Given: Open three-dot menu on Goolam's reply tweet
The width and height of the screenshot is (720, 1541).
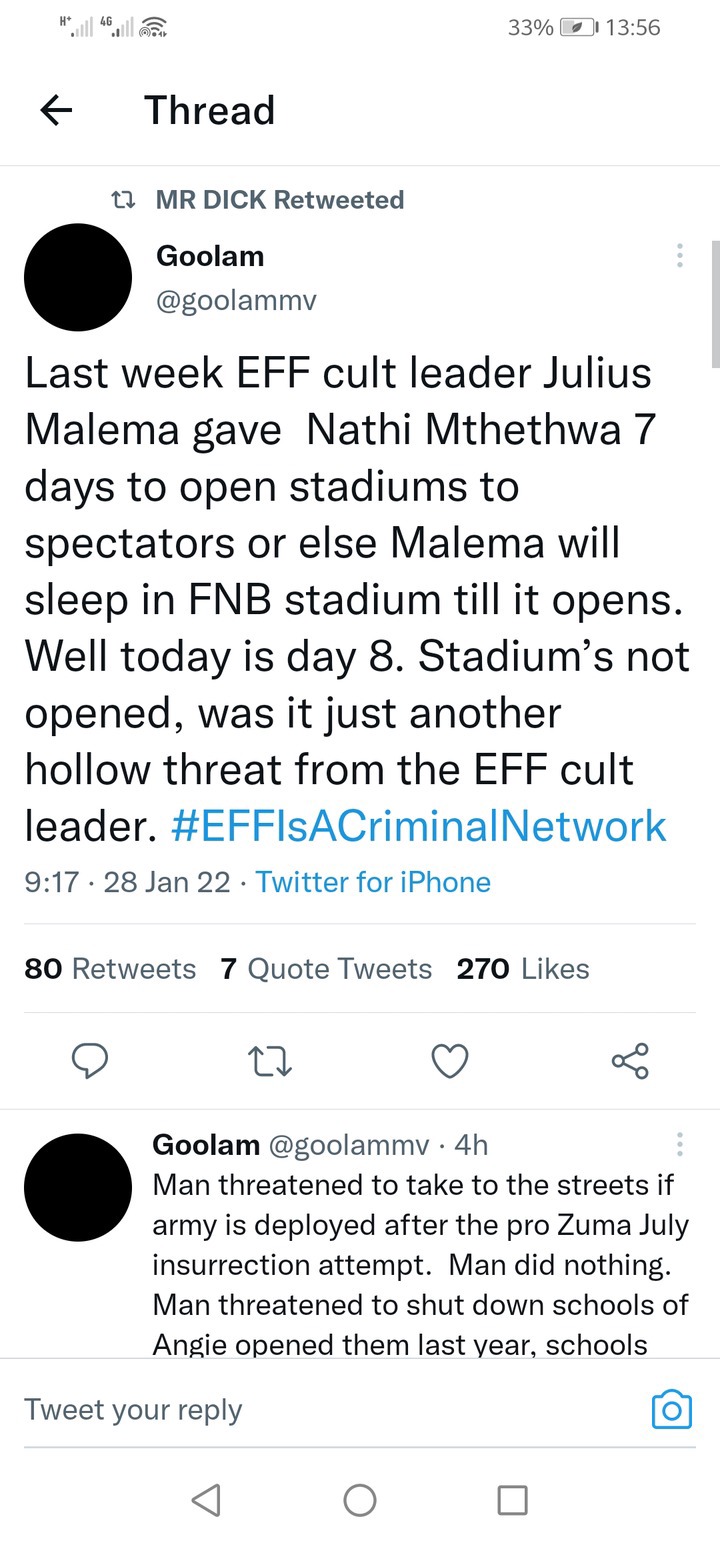Looking at the screenshot, I should click(679, 1144).
